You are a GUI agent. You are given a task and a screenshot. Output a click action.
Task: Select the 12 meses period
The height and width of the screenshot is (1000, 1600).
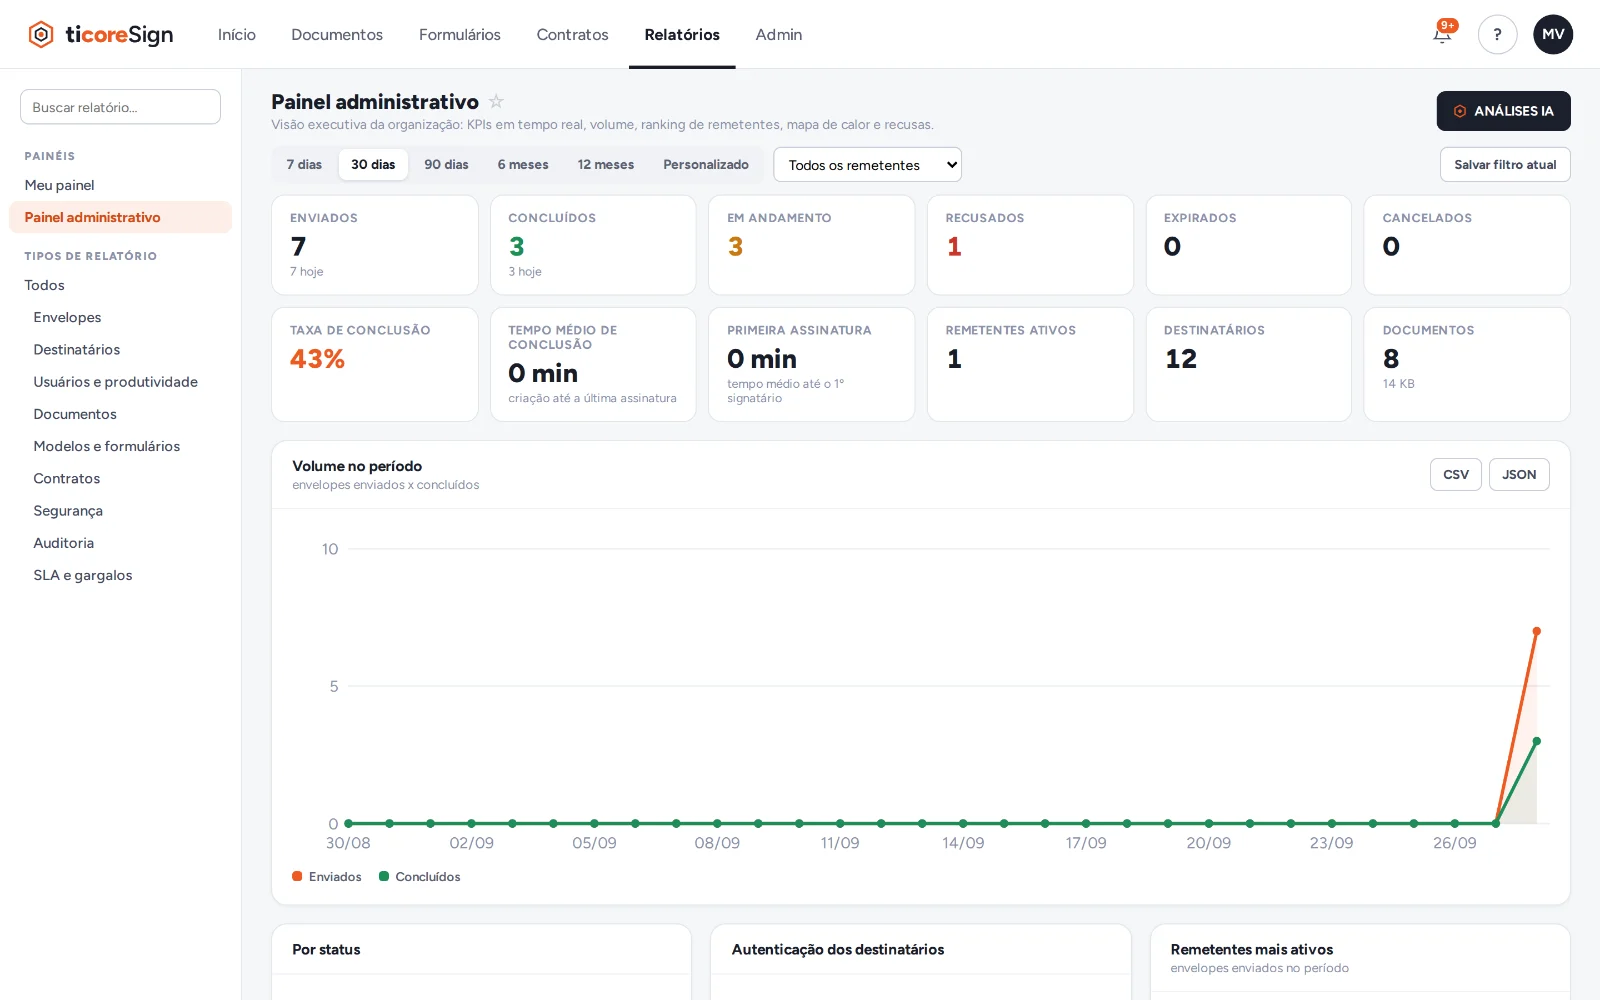pyautogui.click(x=606, y=164)
